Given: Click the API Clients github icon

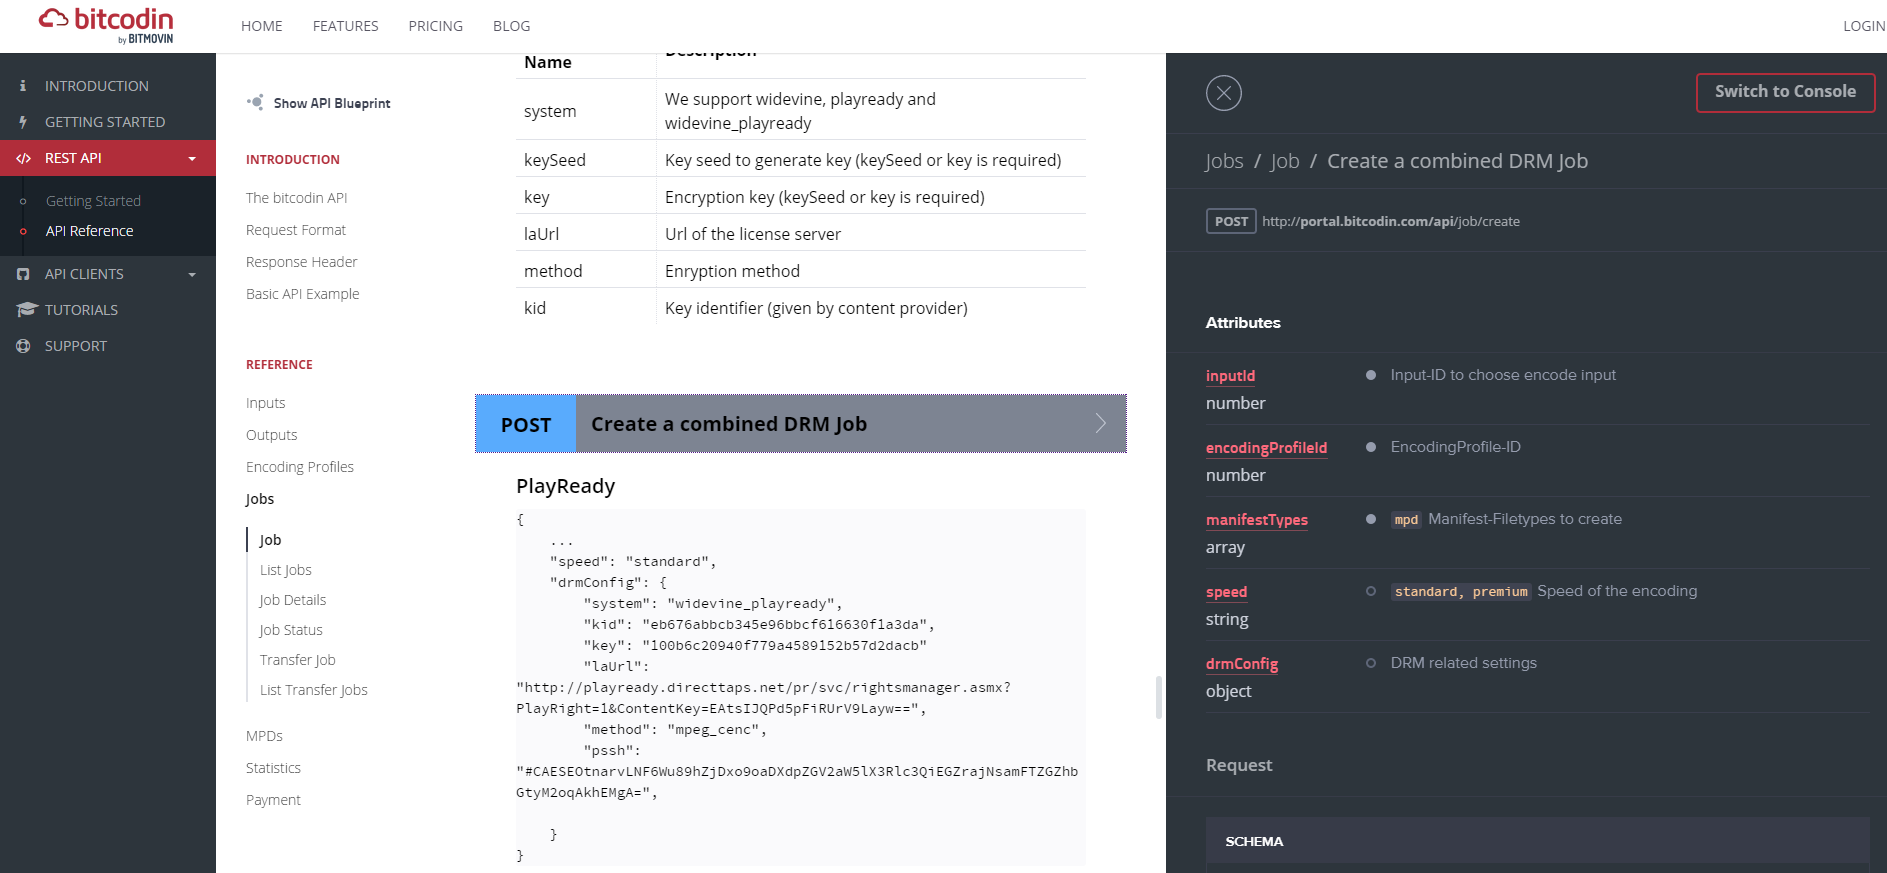Looking at the screenshot, I should pos(23,274).
